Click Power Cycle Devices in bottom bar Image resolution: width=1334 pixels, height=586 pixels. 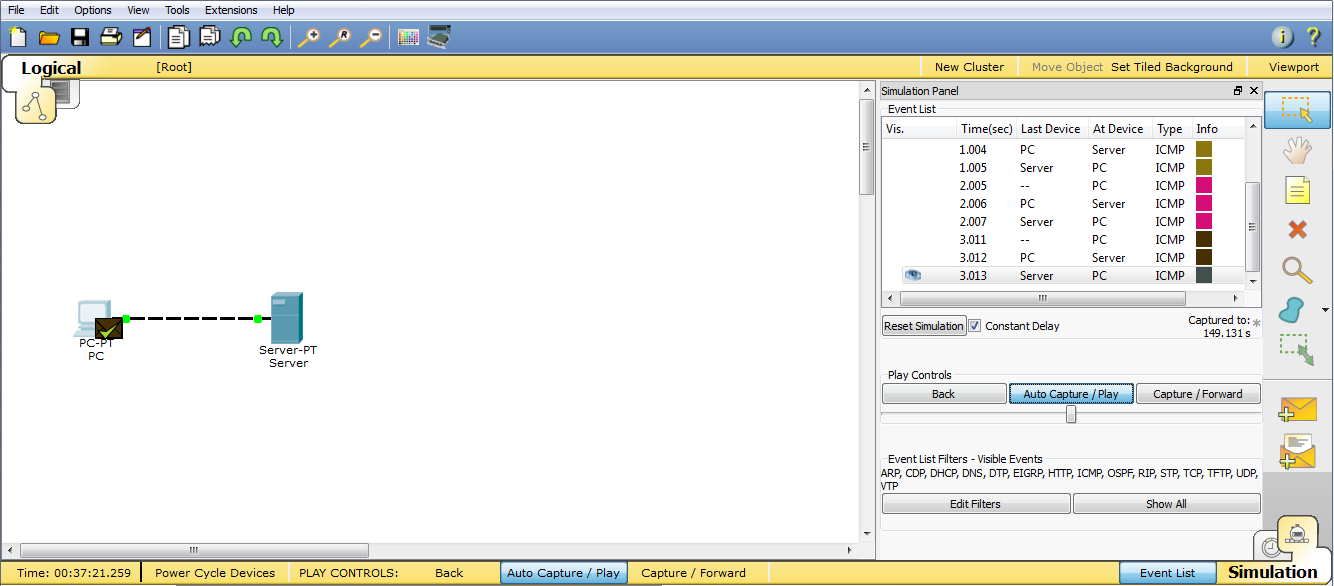[x=215, y=573]
